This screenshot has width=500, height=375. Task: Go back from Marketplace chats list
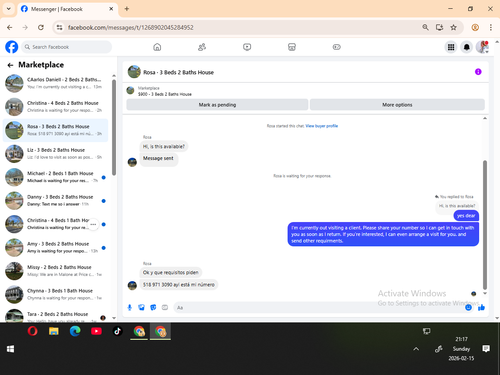click(10, 65)
